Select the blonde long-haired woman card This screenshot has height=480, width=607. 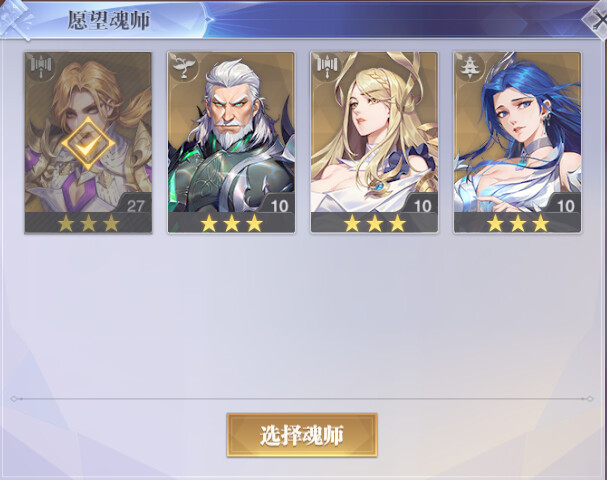pos(374,142)
